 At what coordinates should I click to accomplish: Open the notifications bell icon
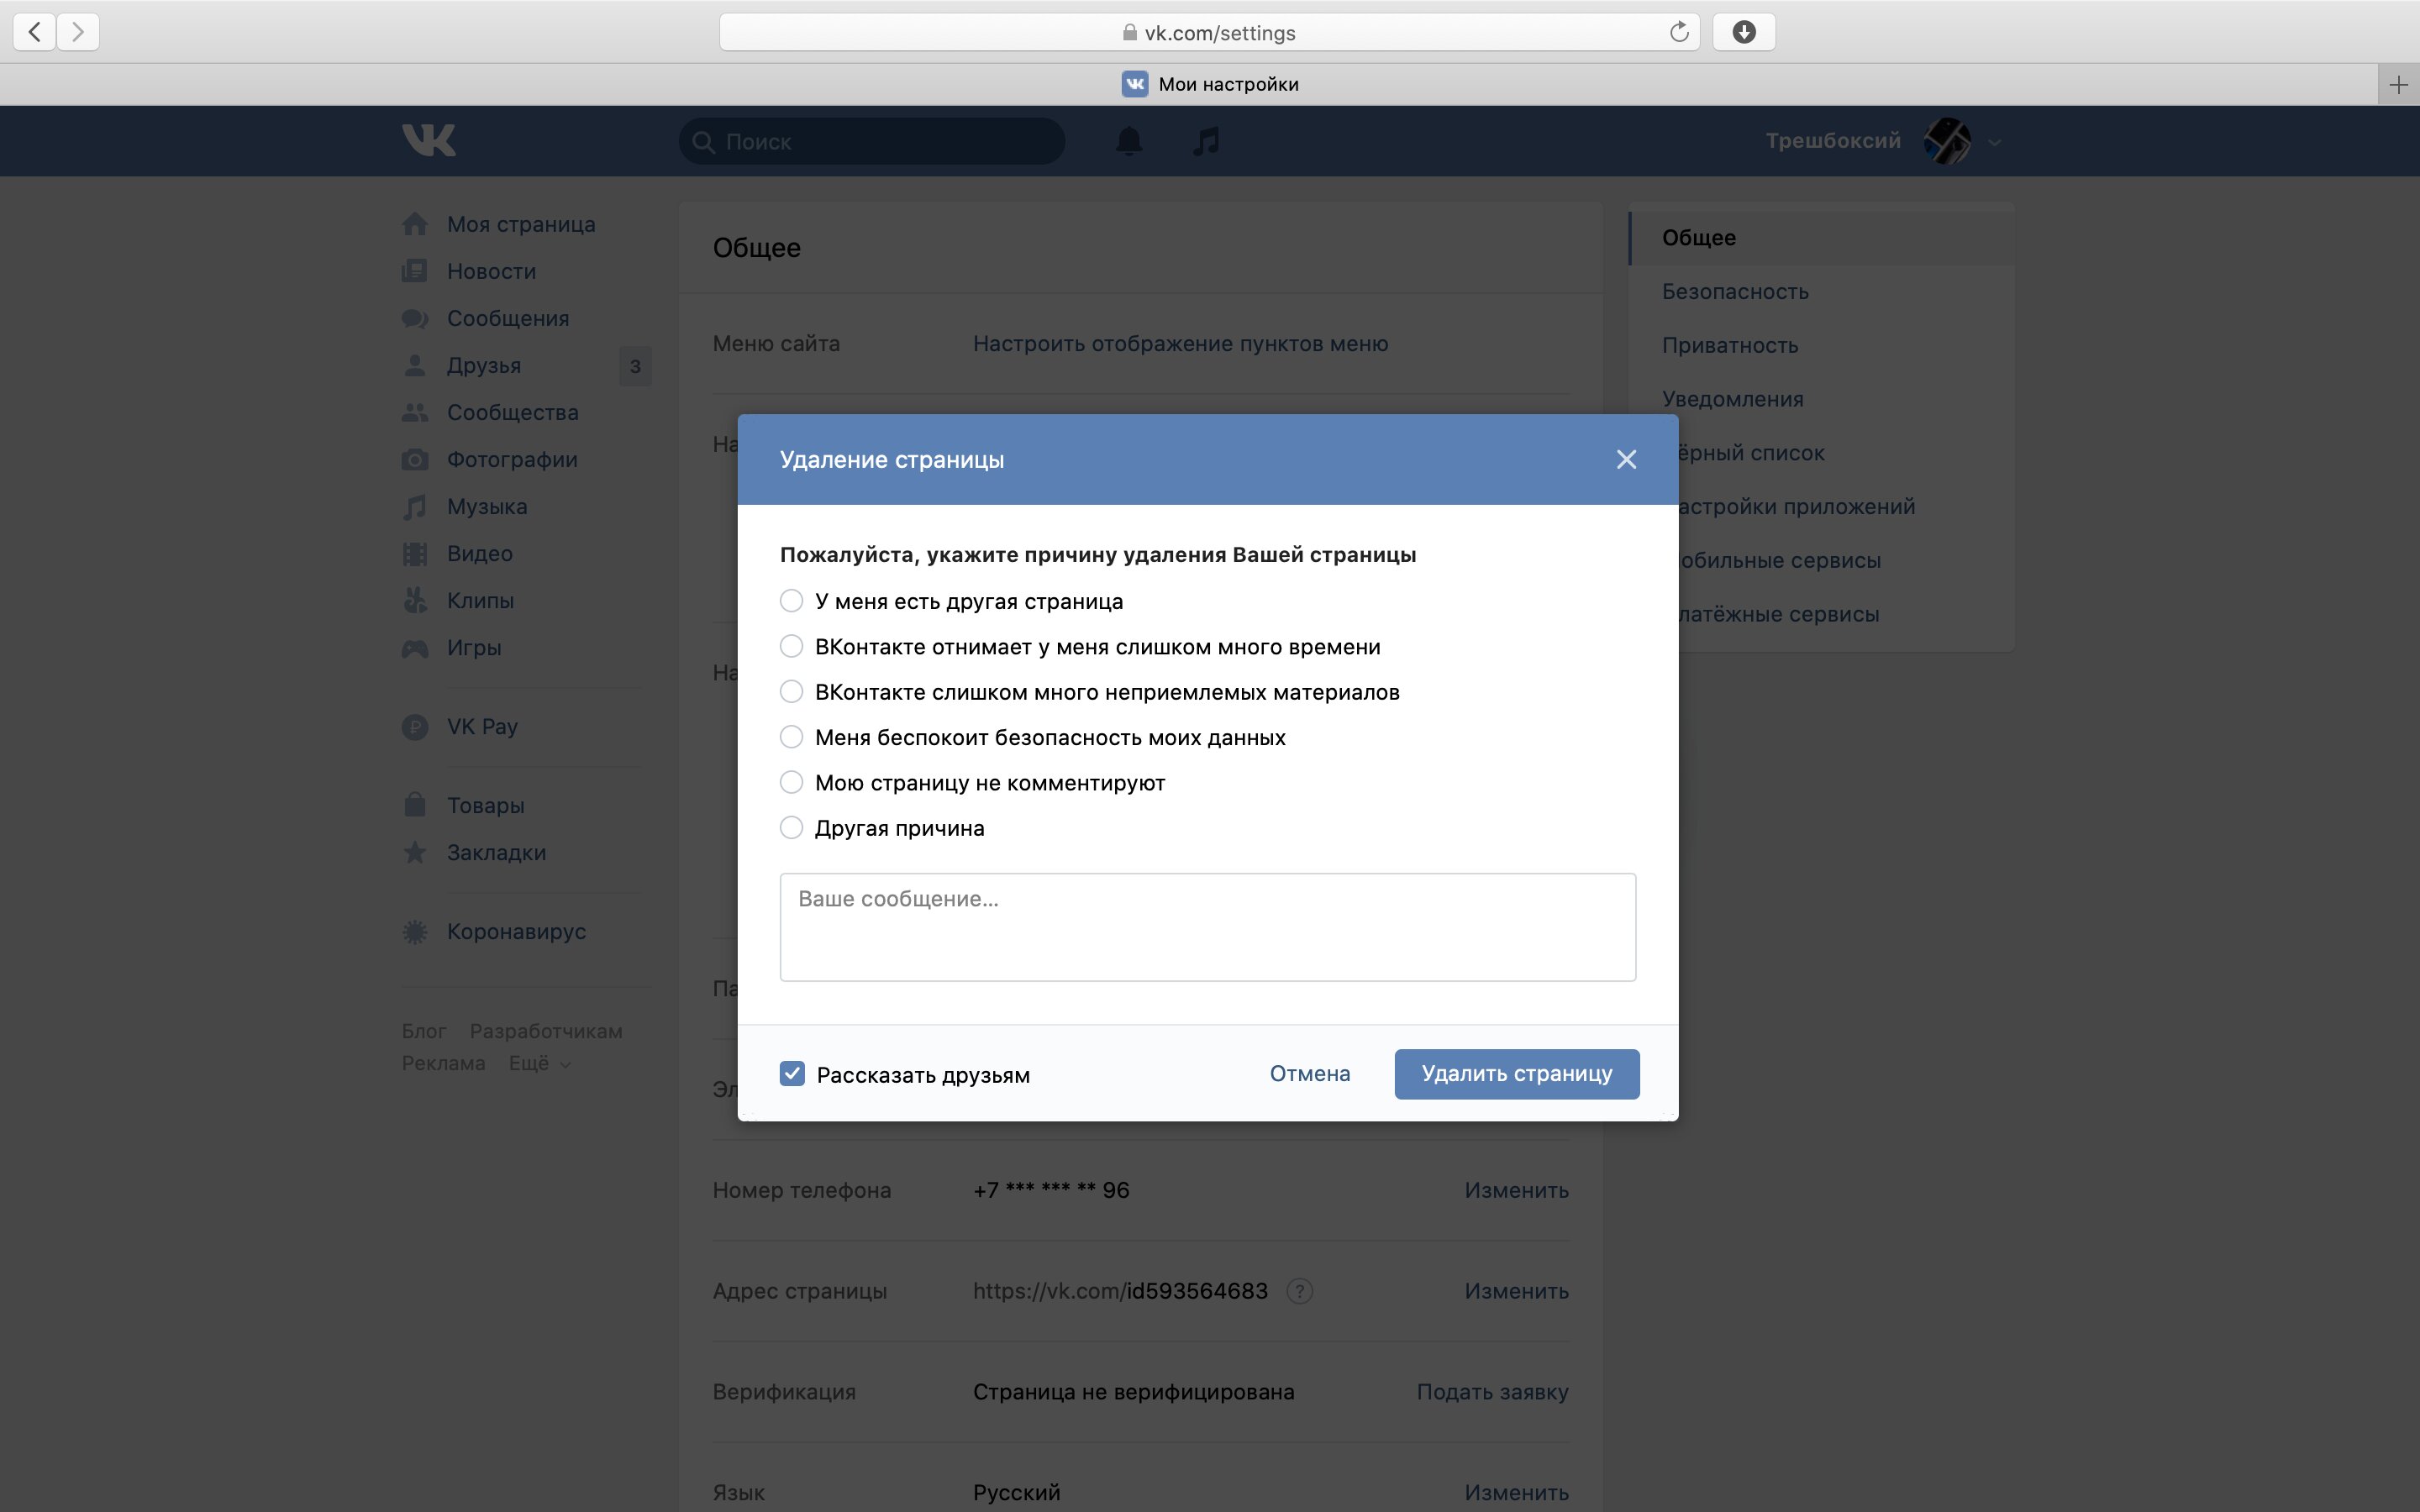pos(1129,141)
